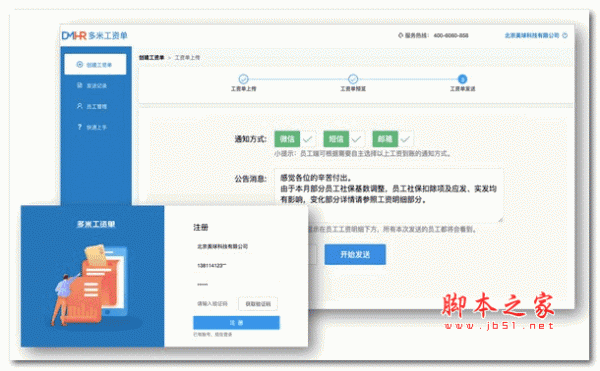Go to the 工资单预览 step circle
Image resolution: width=600 pixels, height=371 pixels.
point(353,79)
